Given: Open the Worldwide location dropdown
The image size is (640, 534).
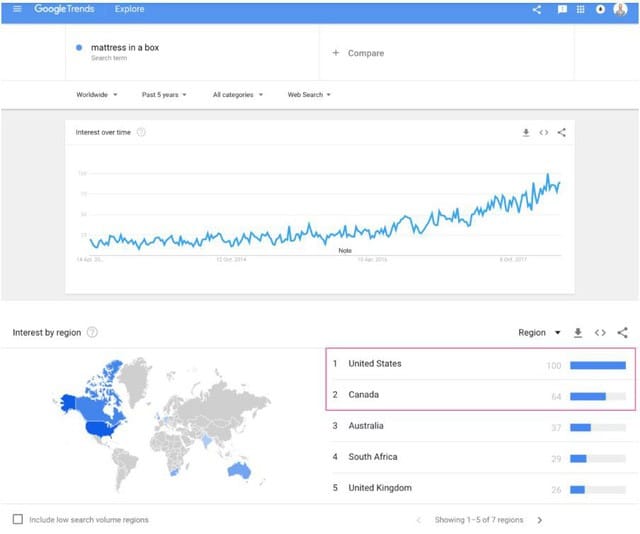Looking at the screenshot, I should pos(97,95).
